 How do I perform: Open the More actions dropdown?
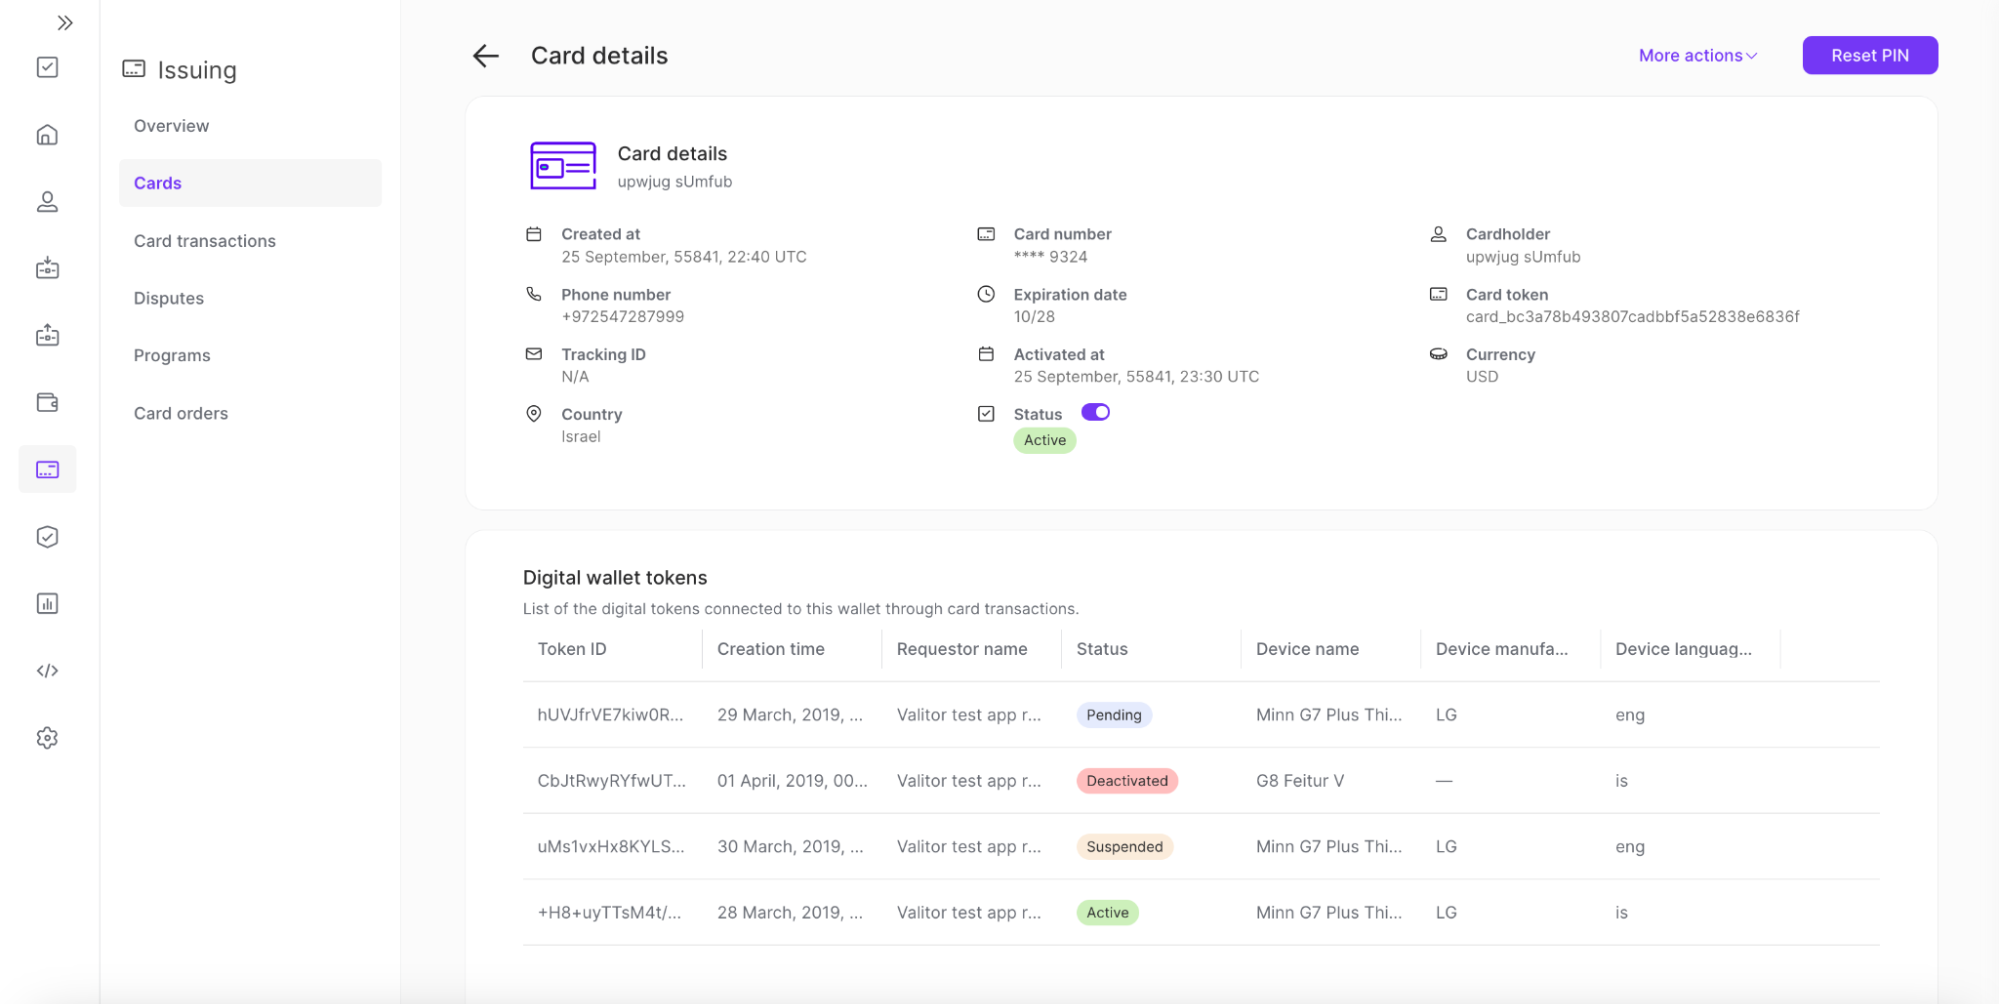(x=1696, y=55)
